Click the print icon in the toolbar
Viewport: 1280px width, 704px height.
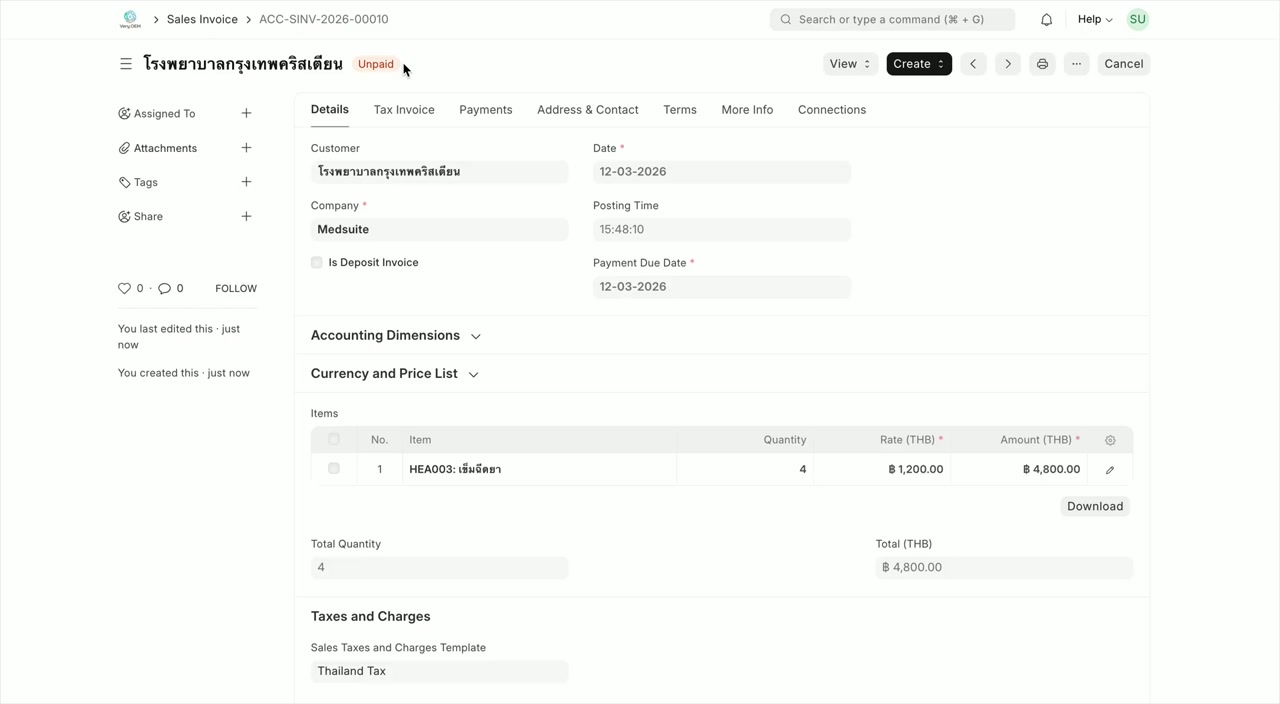pyautogui.click(x=1042, y=63)
